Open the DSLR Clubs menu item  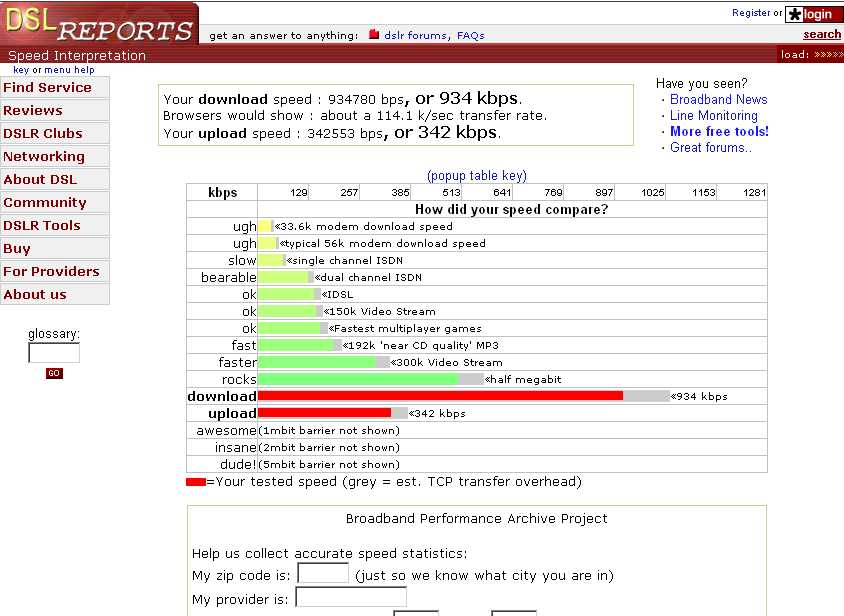click(x=55, y=134)
